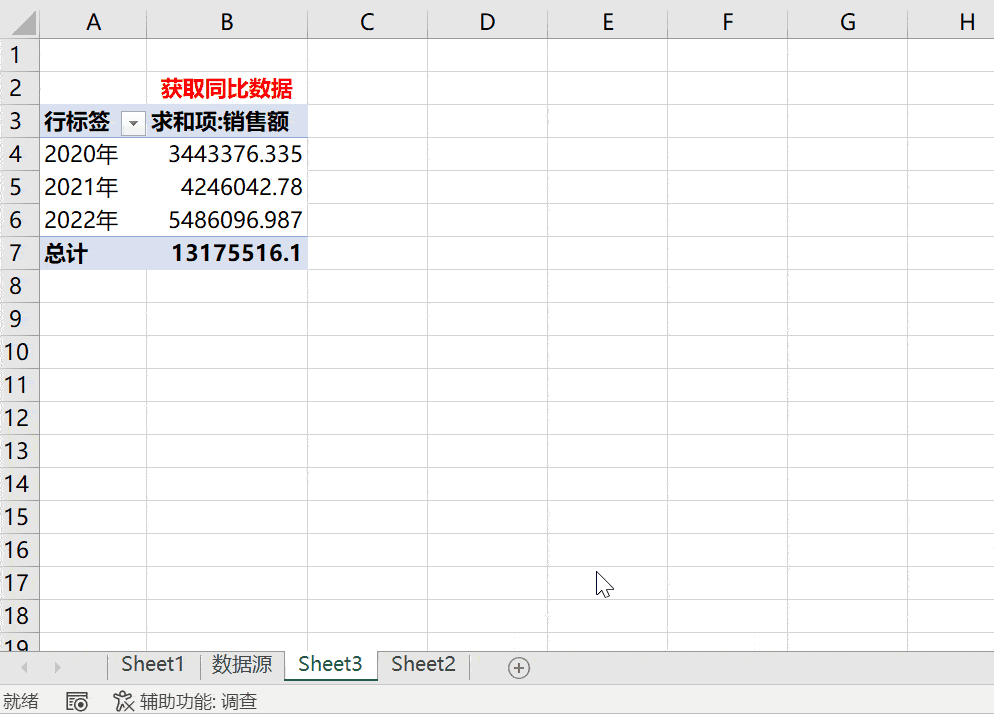Add a new sheet with plus icon
This screenshot has height=714, width=994.
pos(519,668)
